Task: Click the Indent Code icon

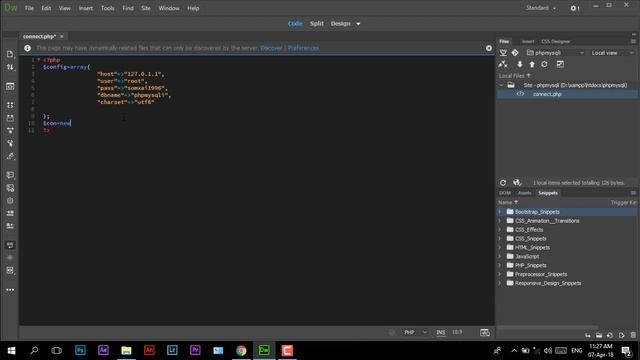Action: pos(10,213)
